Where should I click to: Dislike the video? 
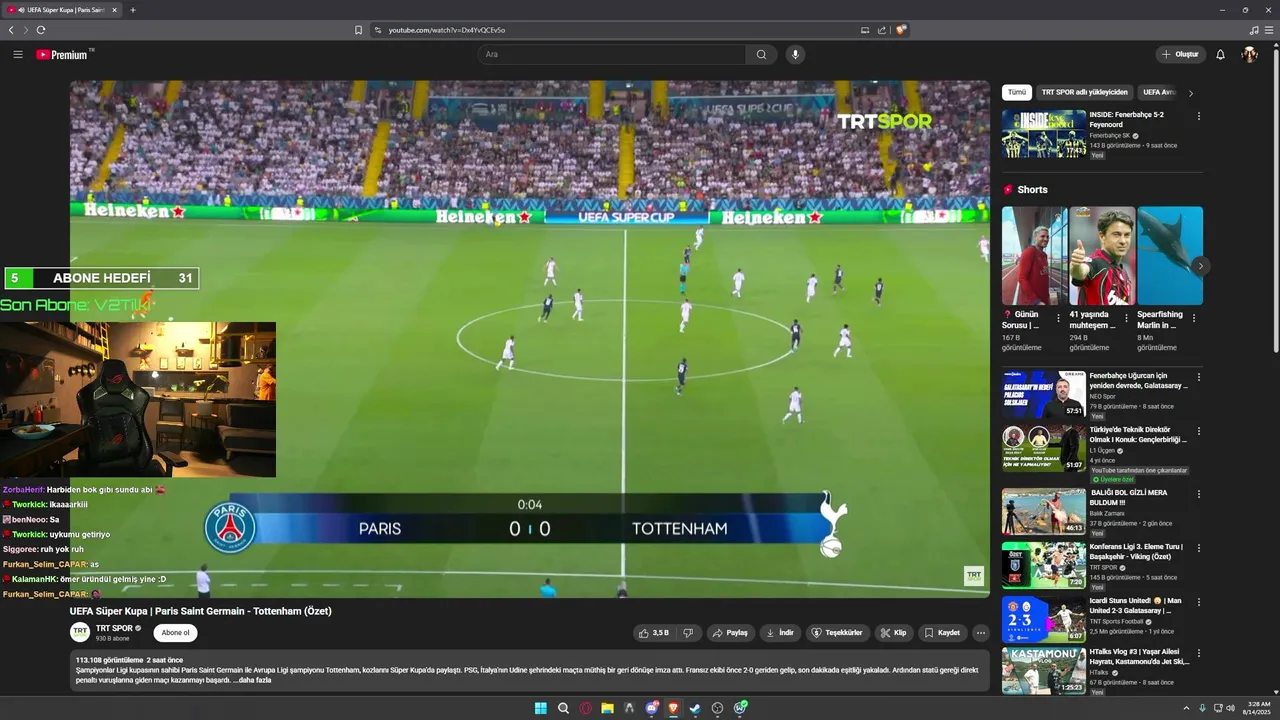687,633
